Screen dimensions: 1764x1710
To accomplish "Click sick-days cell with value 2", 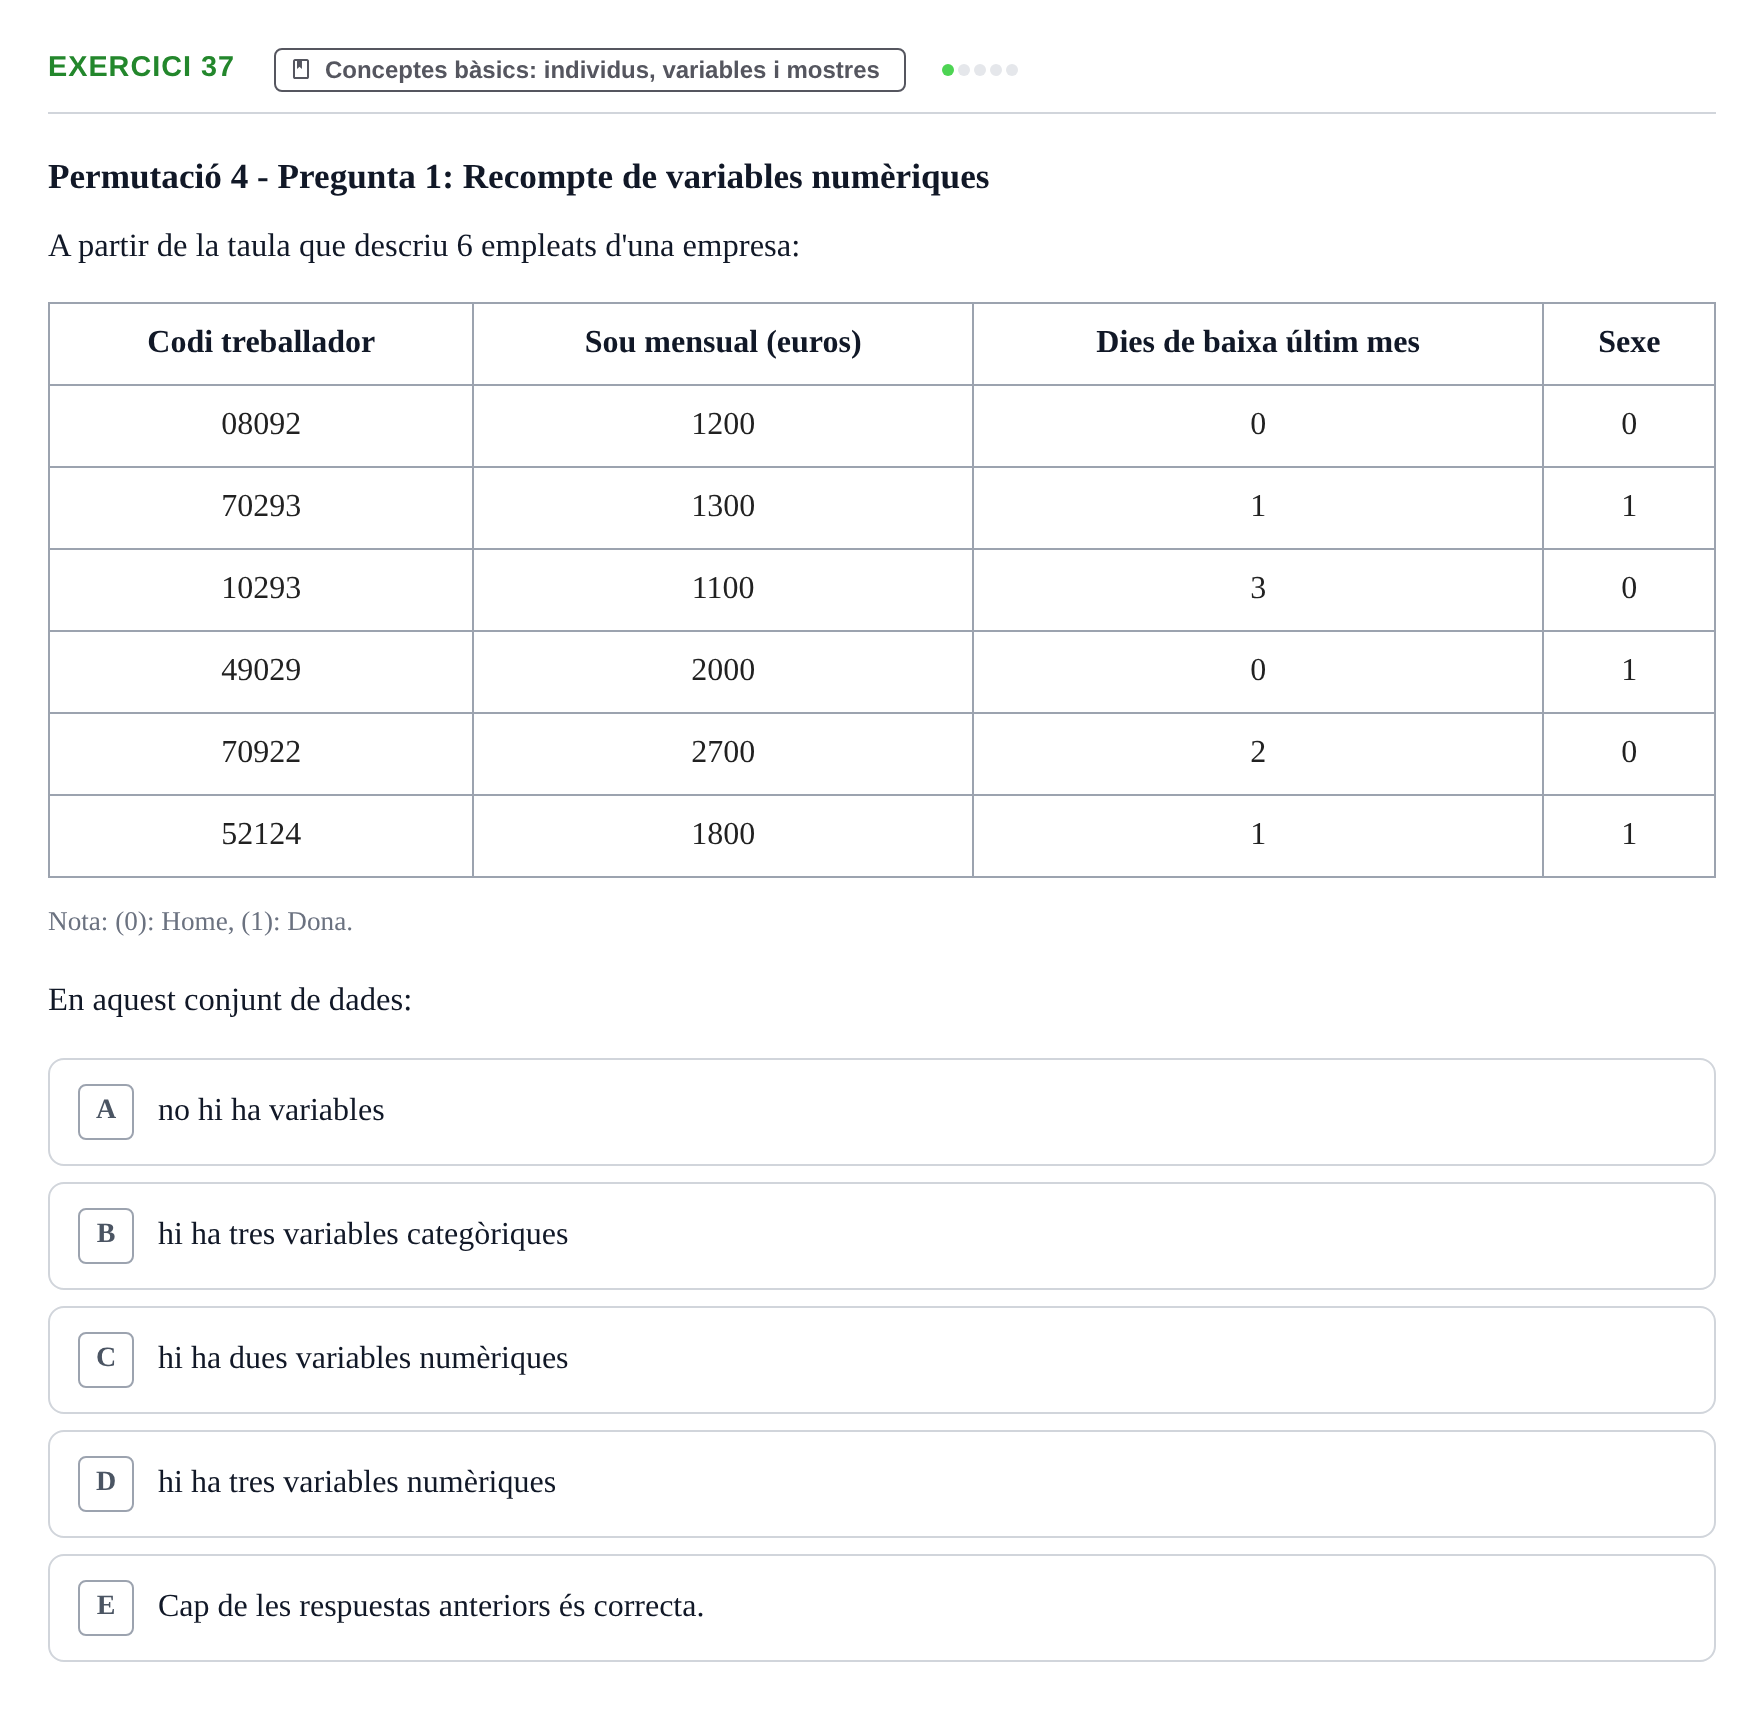I will (1258, 753).
